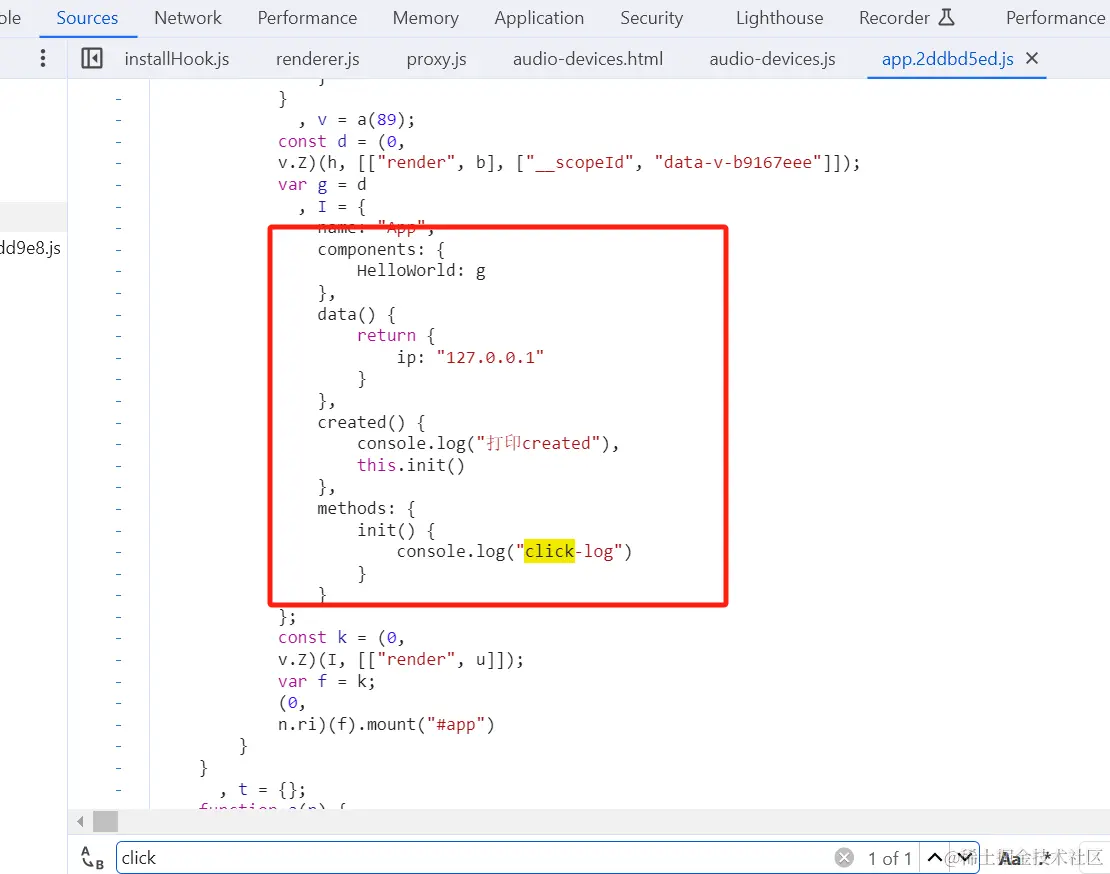Go to previous search match
This screenshot has height=874, width=1110.
(x=934, y=858)
